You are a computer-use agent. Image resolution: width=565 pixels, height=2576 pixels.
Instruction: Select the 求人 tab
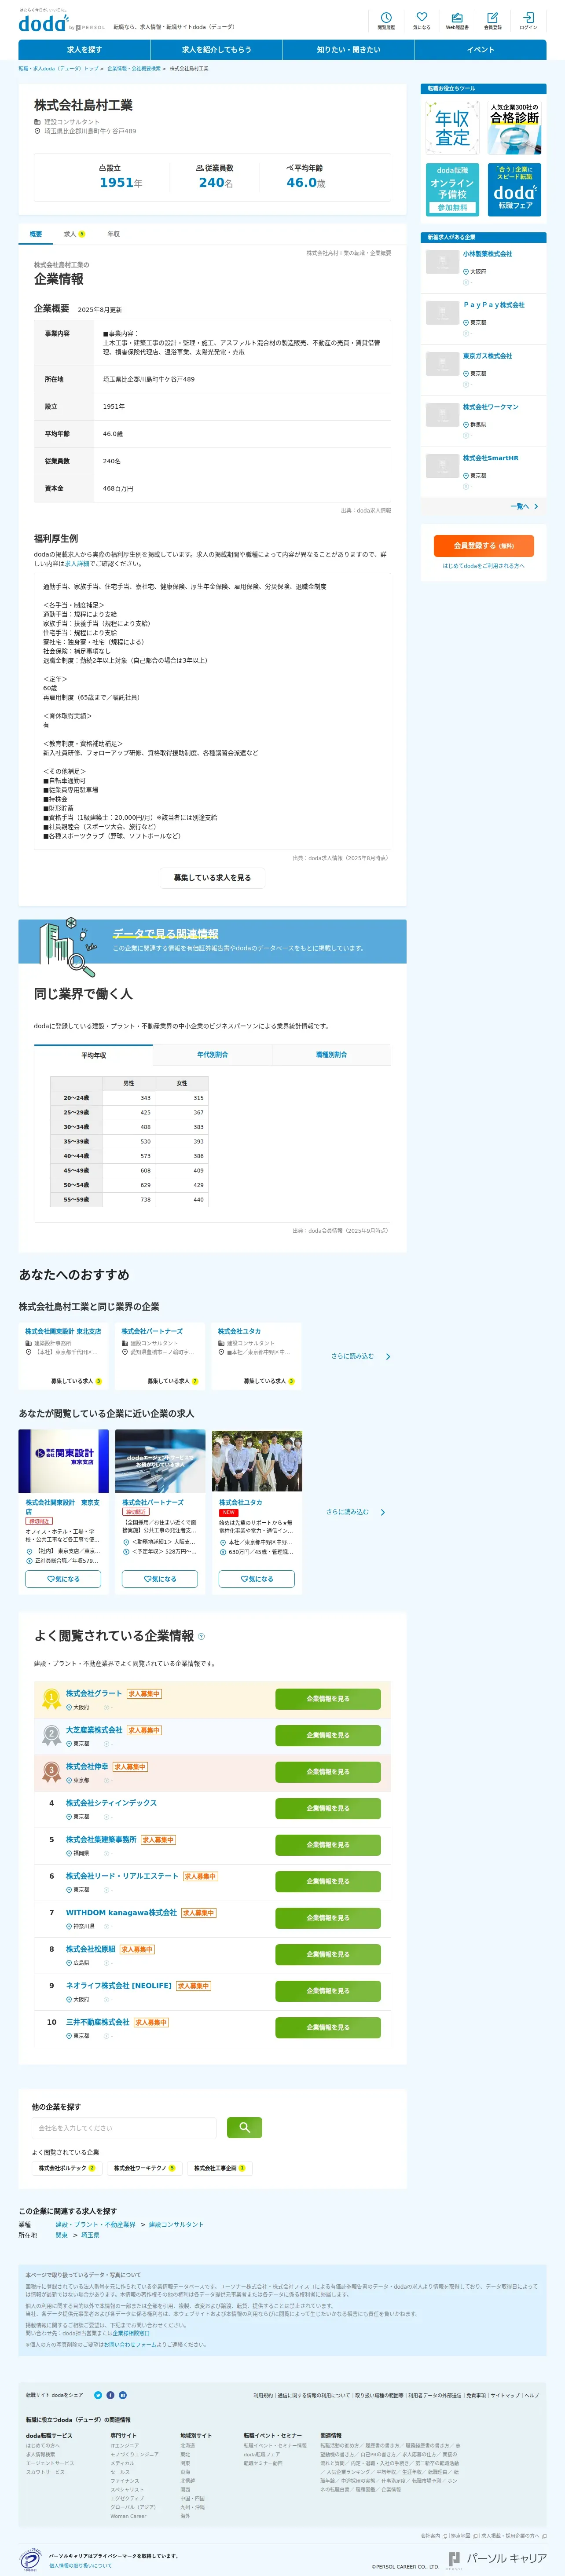point(74,234)
